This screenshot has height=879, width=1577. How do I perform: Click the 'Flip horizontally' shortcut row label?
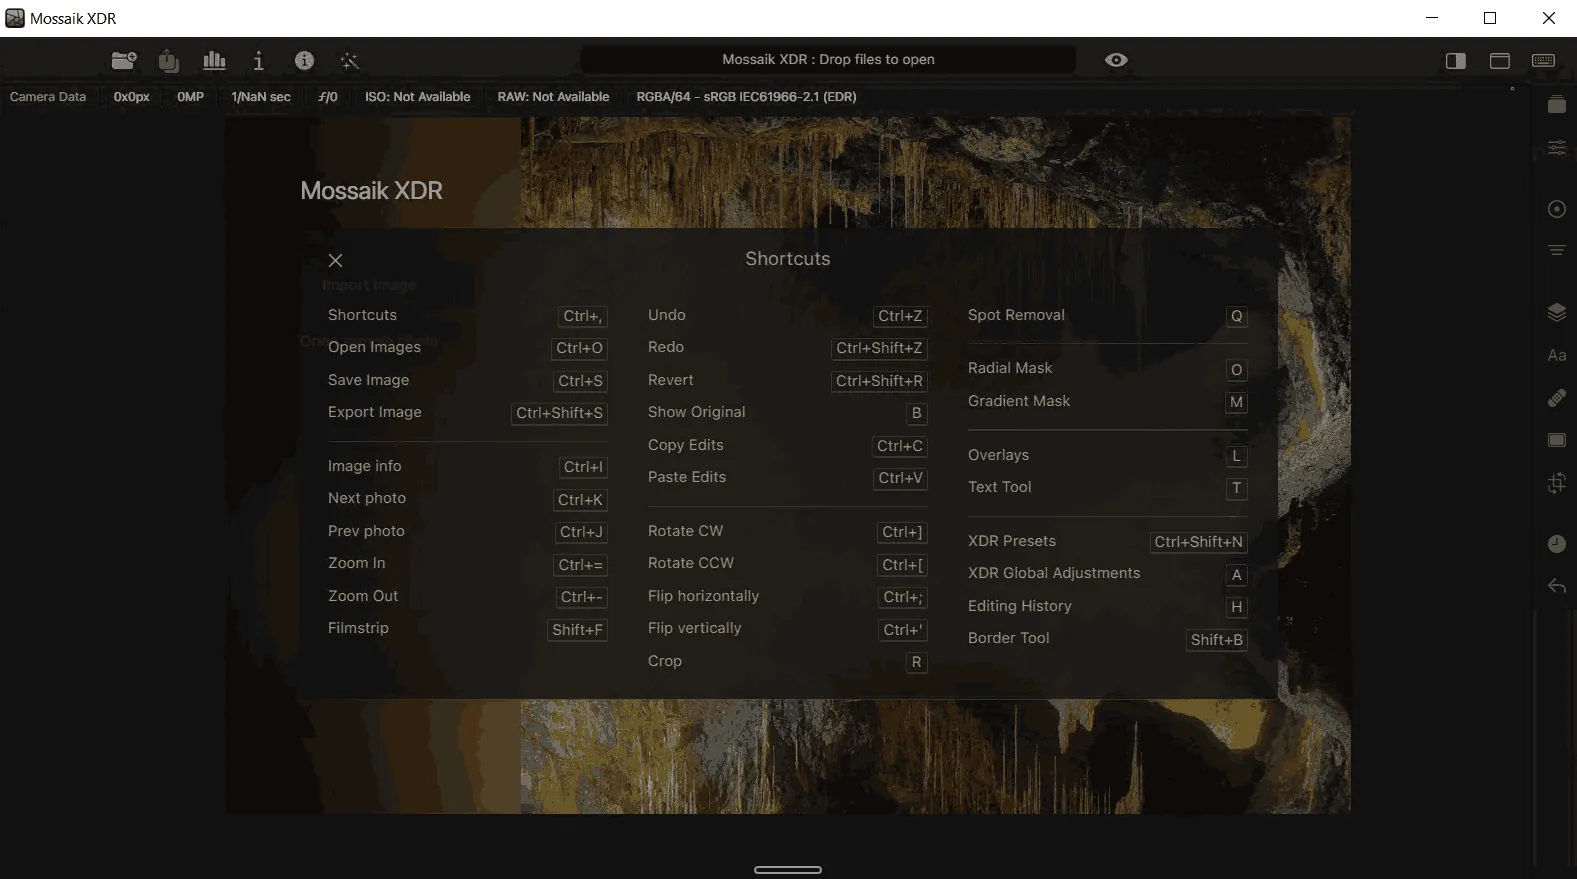(704, 596)
